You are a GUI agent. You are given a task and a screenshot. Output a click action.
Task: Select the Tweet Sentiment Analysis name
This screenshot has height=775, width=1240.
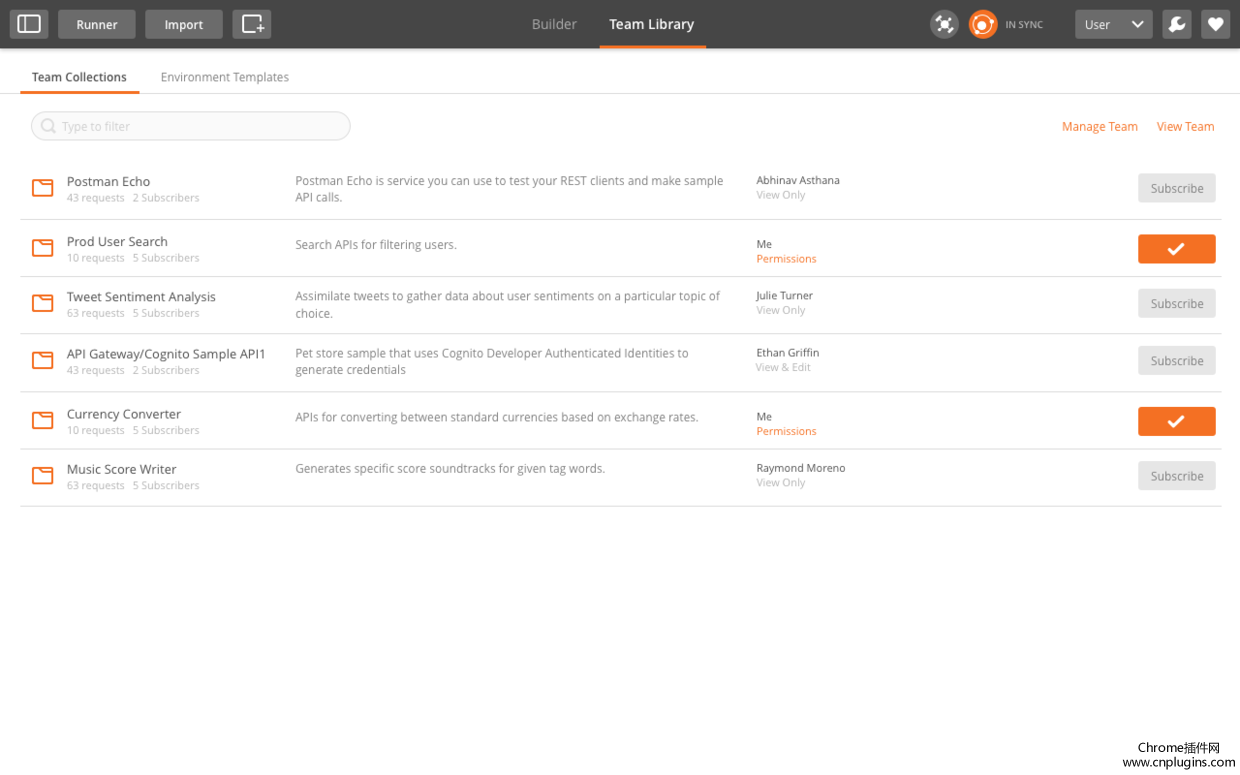click(x=141, y=296)
